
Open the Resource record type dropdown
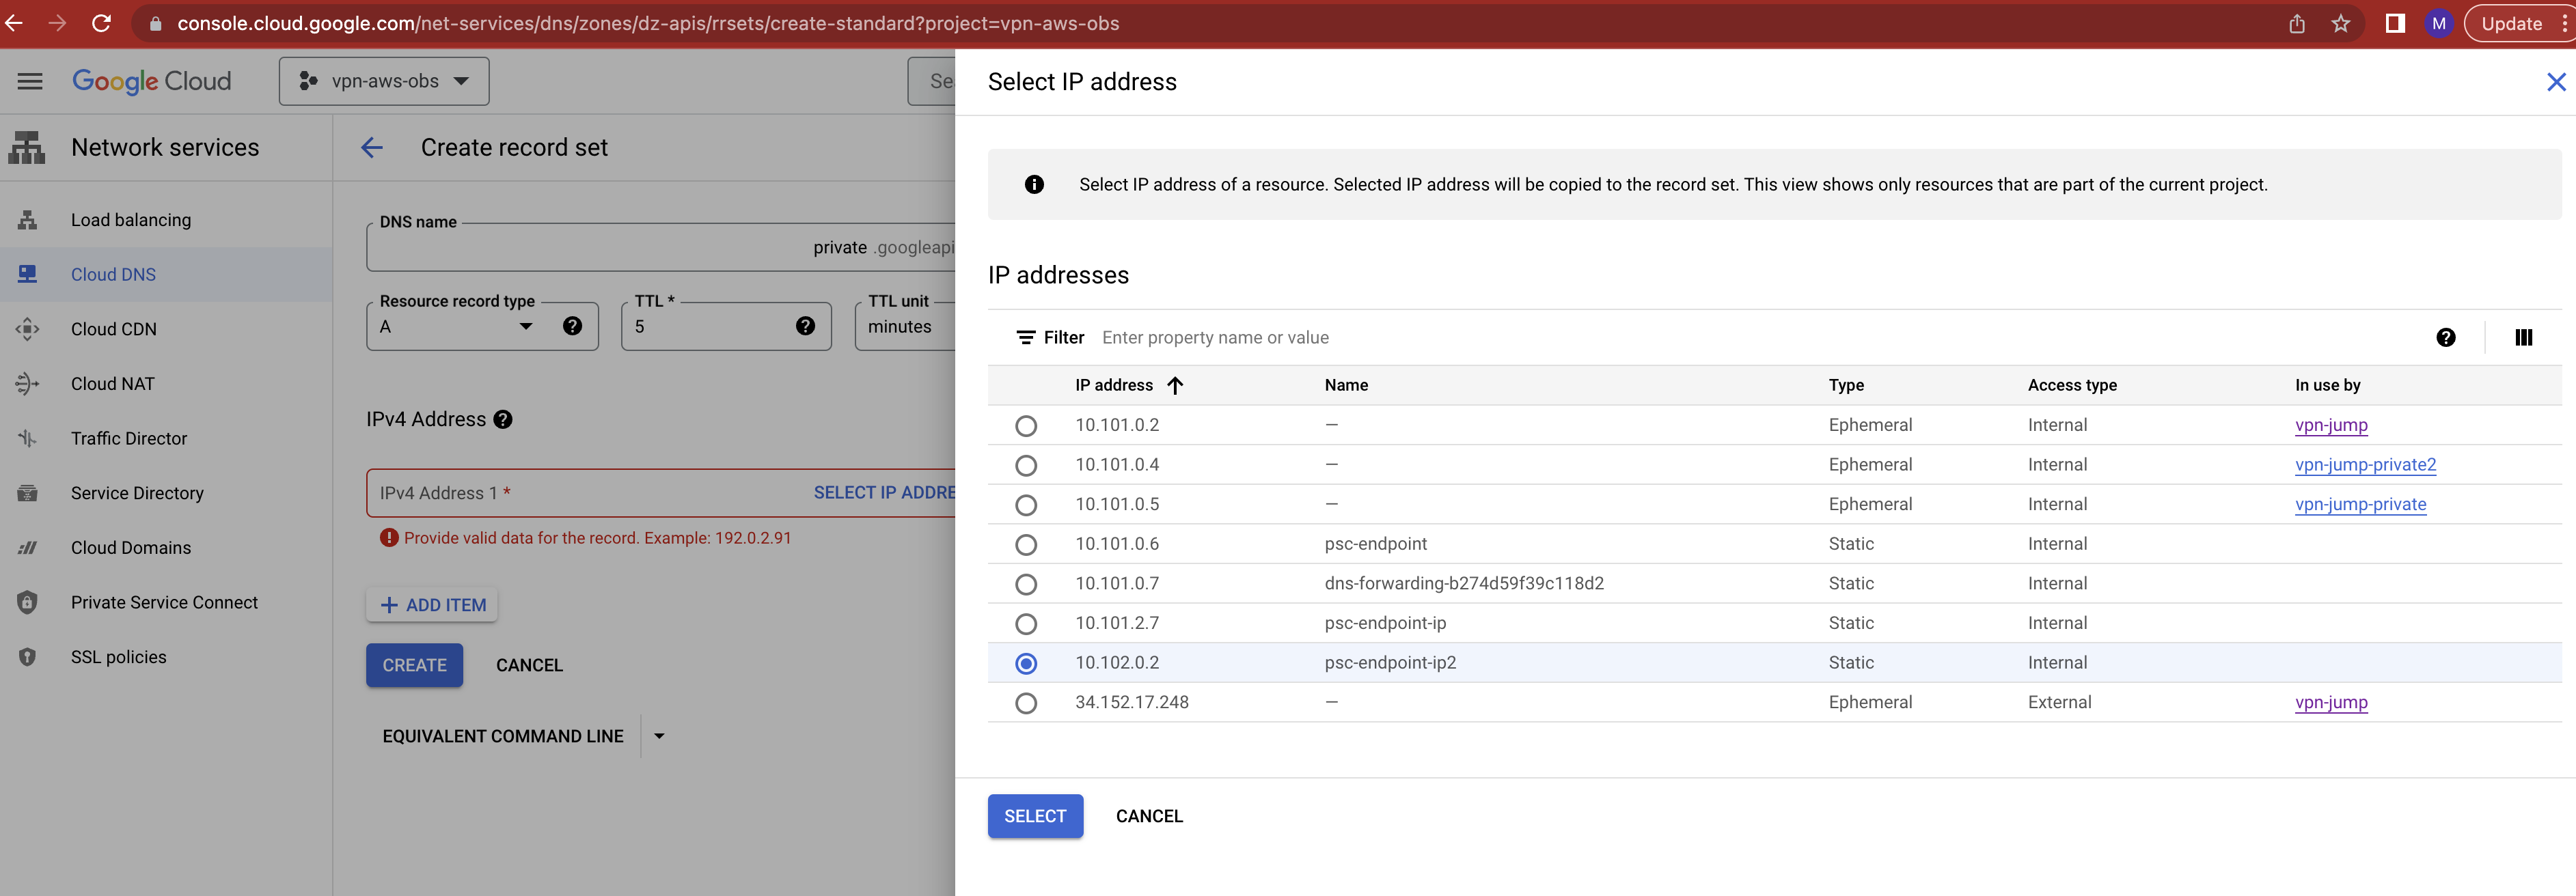point(526,326)
